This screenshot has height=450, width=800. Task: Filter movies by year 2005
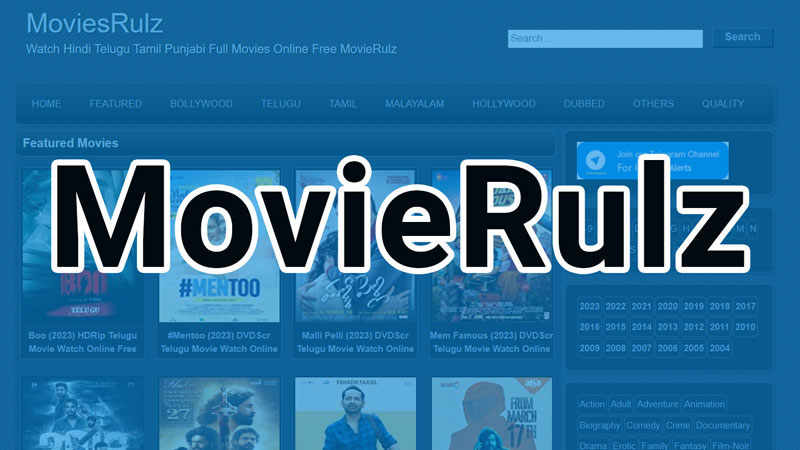(x=693, y=348)
